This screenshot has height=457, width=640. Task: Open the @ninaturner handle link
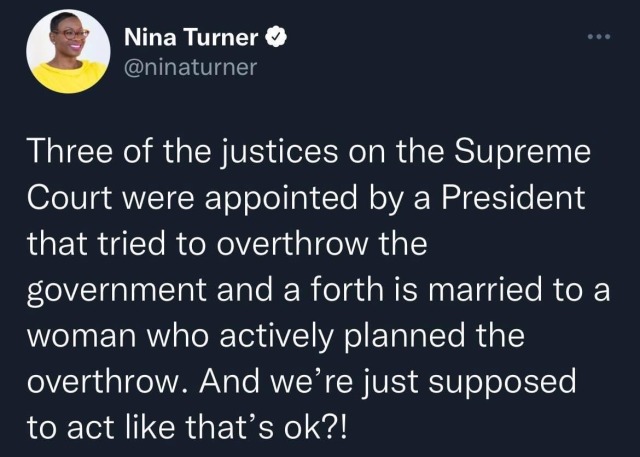pyautogui.click(x=191, y=68)
